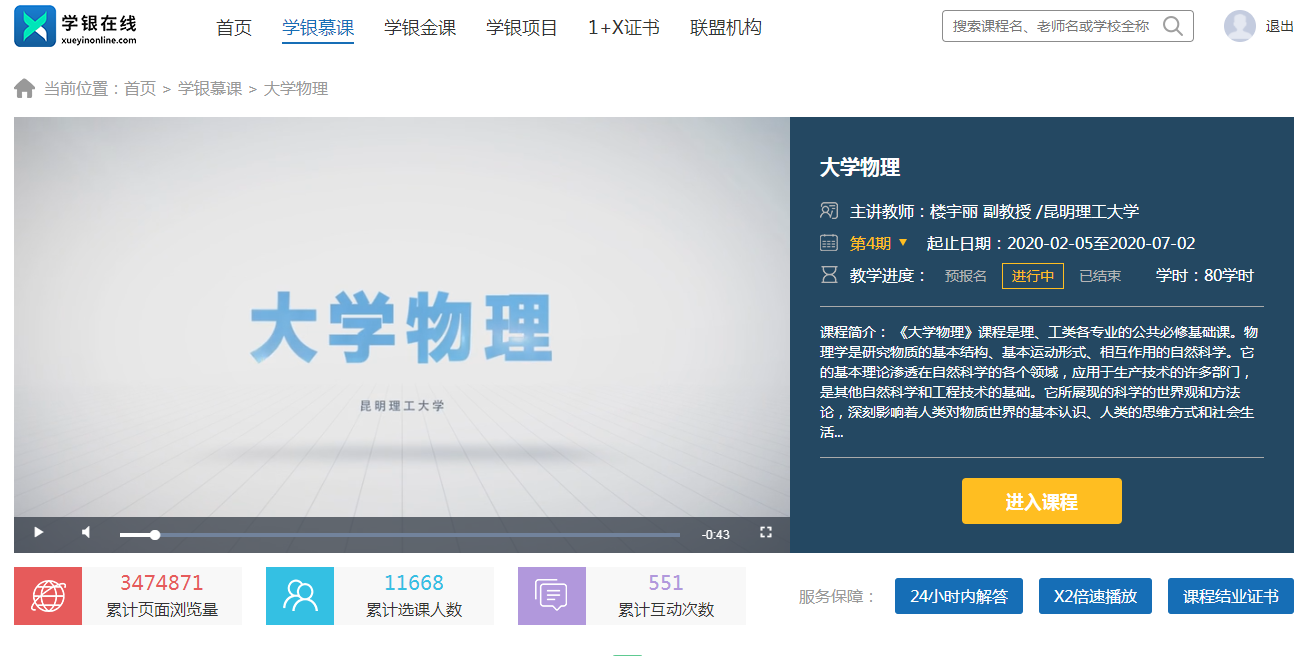The height and width of the screenshot is (656, 1299).
Task: Click the interaction count chat icon
Action: pos(552,596)
